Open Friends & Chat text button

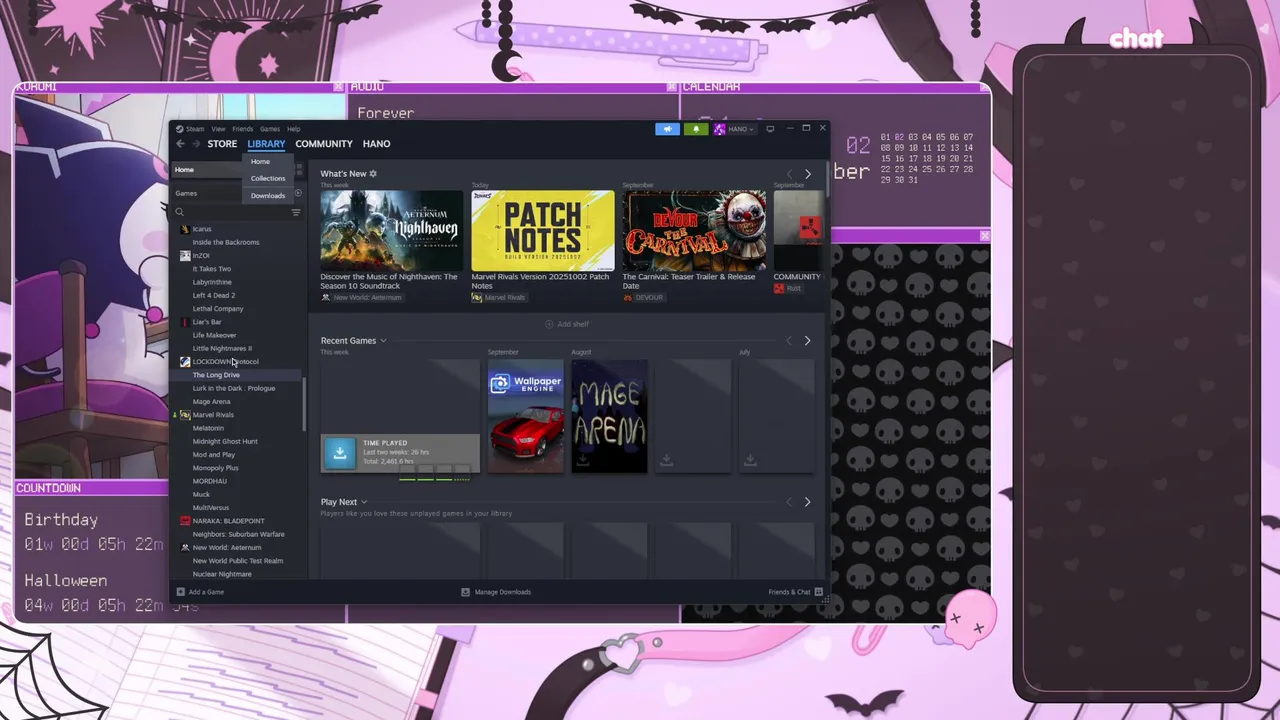click(789, 592)
